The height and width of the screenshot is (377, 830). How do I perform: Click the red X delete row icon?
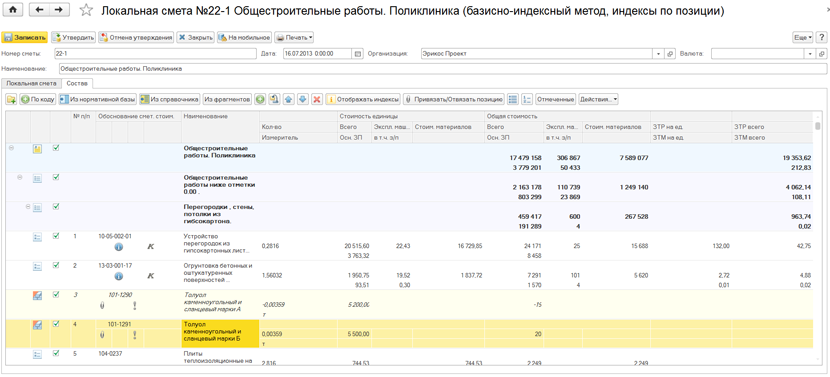[x=317, y=99]
